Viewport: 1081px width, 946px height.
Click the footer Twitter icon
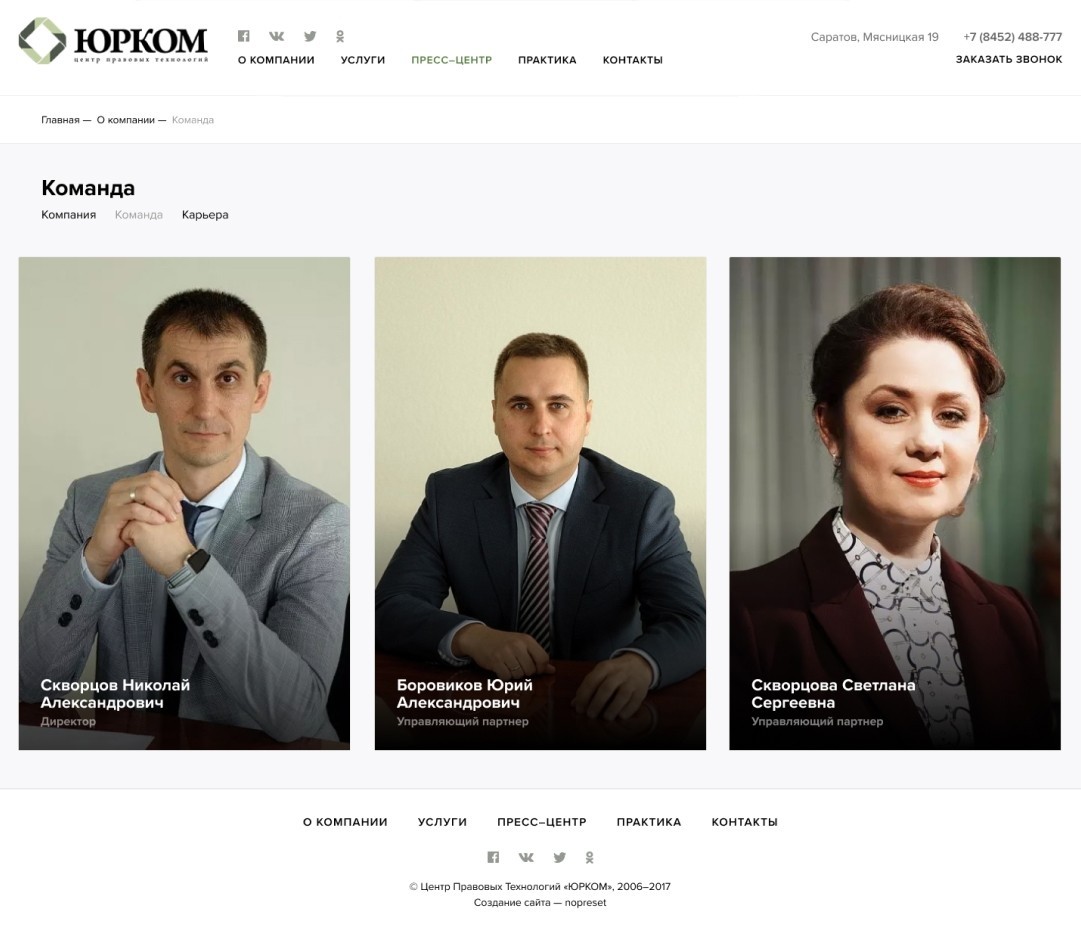click(x=560, y=857)
